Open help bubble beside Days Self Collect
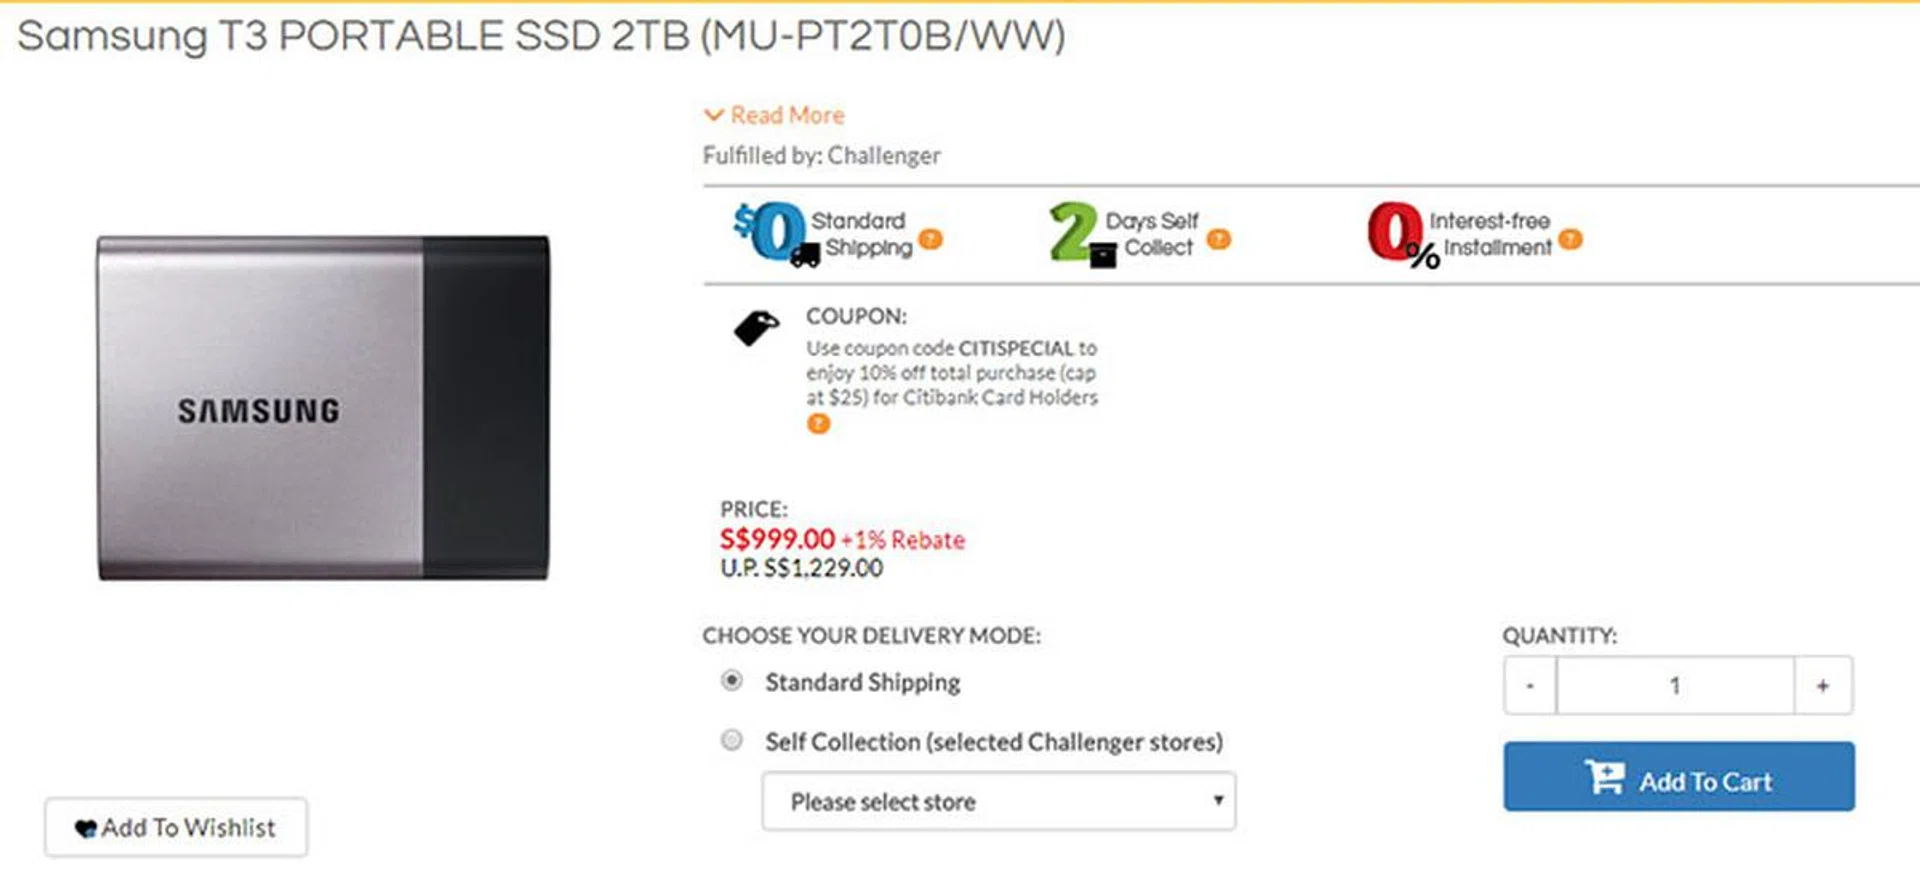 1218,240
